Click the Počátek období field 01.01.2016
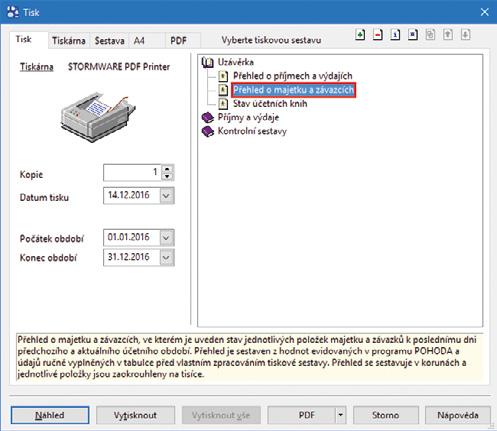The height and width of the screenshot is (431, 497). tap(132, 238)
